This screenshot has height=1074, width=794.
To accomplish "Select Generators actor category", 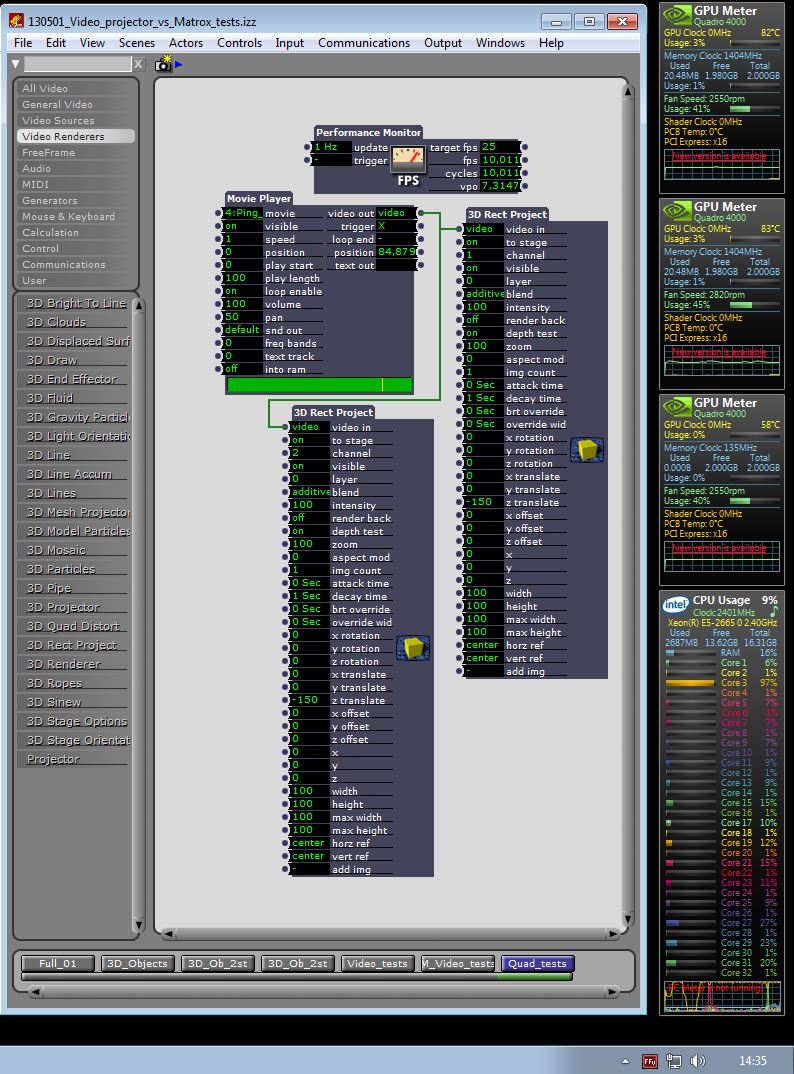I will click(75, 200).
